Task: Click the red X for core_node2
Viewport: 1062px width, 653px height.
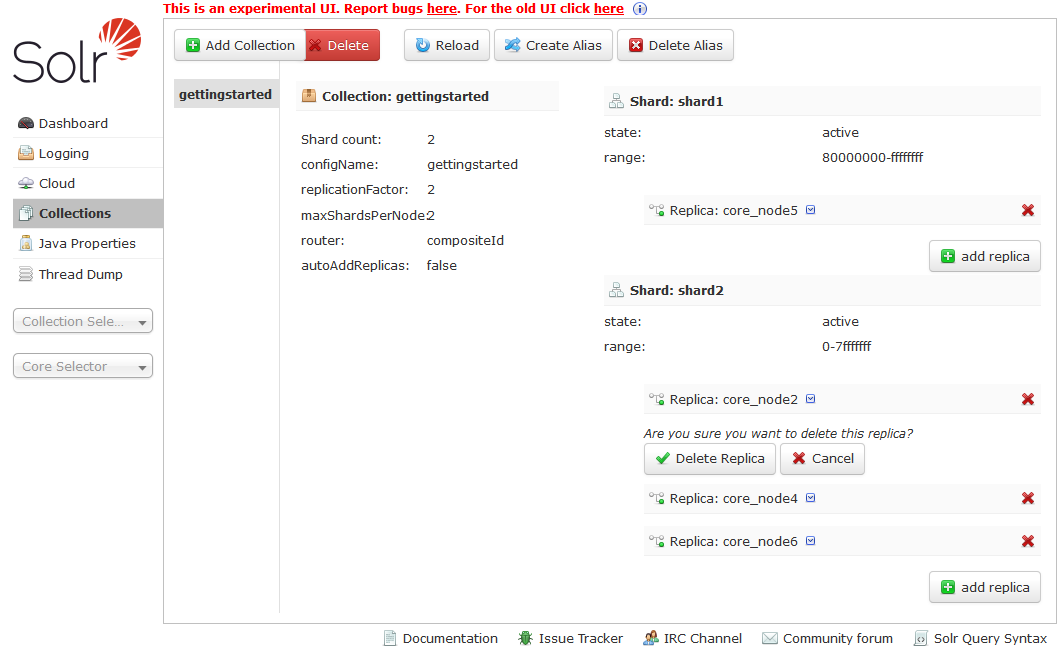Action: (1027, 399)
